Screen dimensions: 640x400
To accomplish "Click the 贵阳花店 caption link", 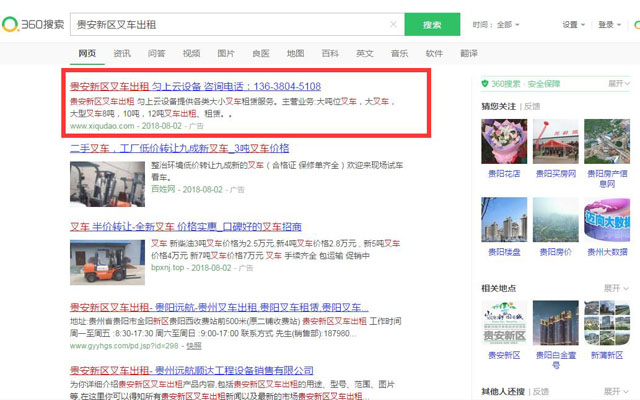I will 504,174.
